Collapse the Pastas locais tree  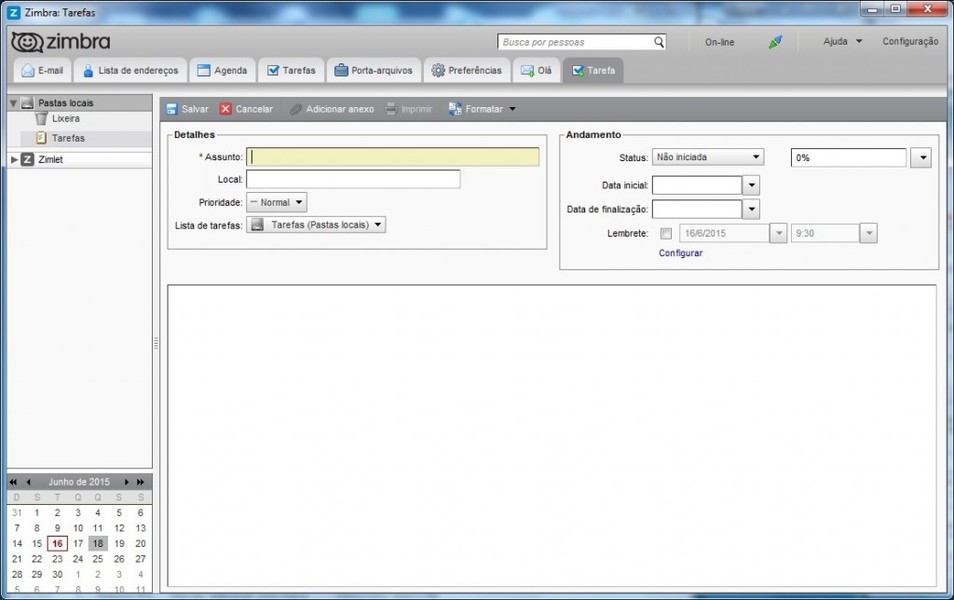coord(13,103)
